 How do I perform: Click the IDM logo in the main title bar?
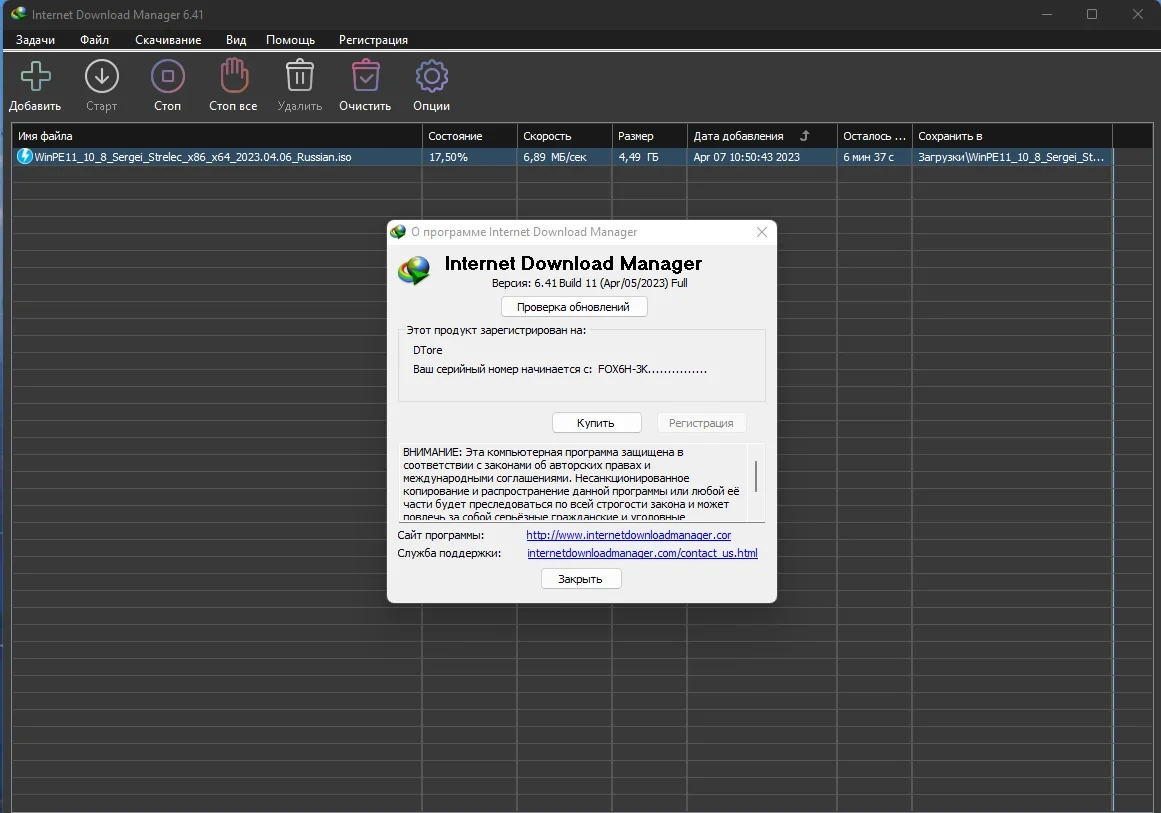[19, 14]
